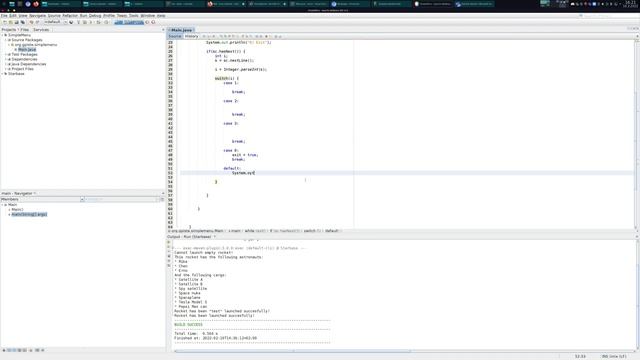
Task: Open the <default> configuration dropdown
Action: (x=55, y=22)
